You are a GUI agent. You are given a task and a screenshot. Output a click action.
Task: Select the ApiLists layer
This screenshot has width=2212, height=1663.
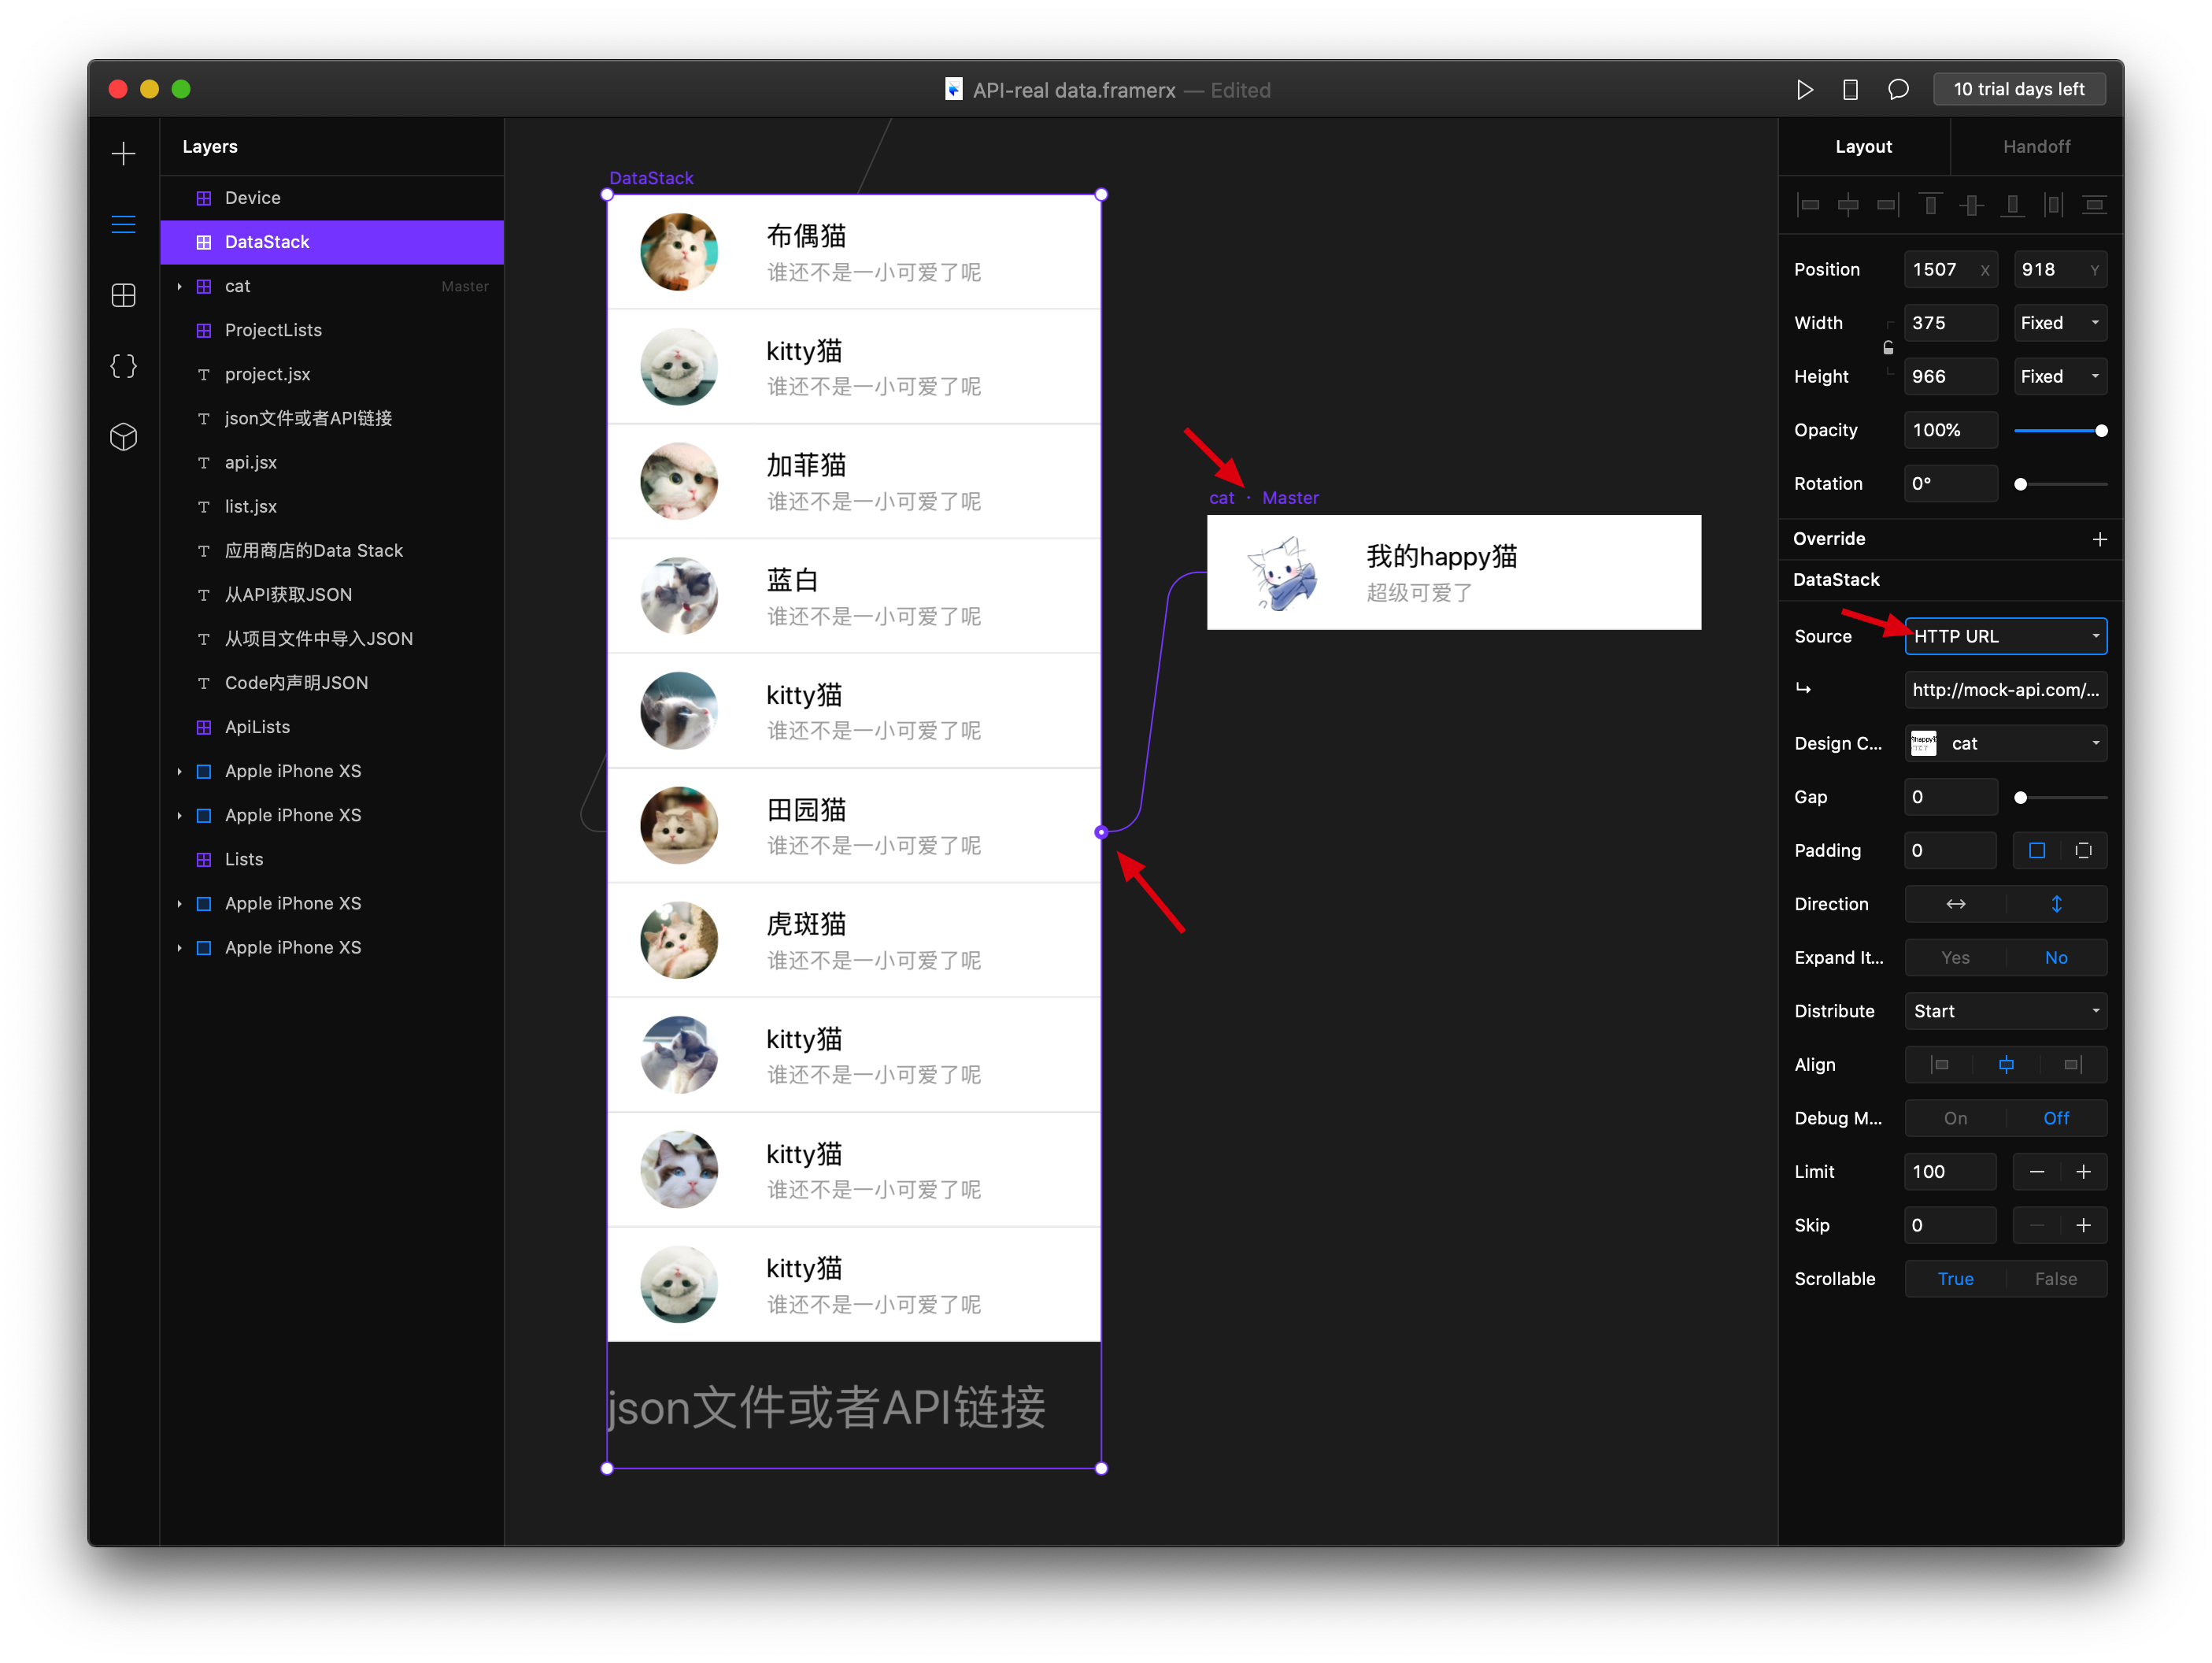point(332,727)
